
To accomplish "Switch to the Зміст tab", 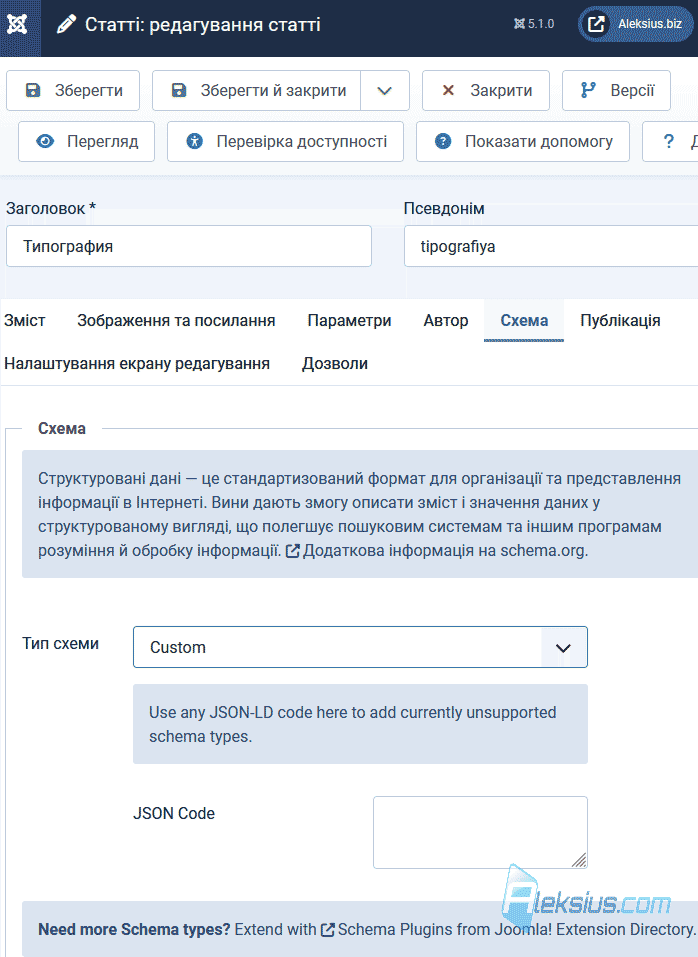I will [24, 320].
